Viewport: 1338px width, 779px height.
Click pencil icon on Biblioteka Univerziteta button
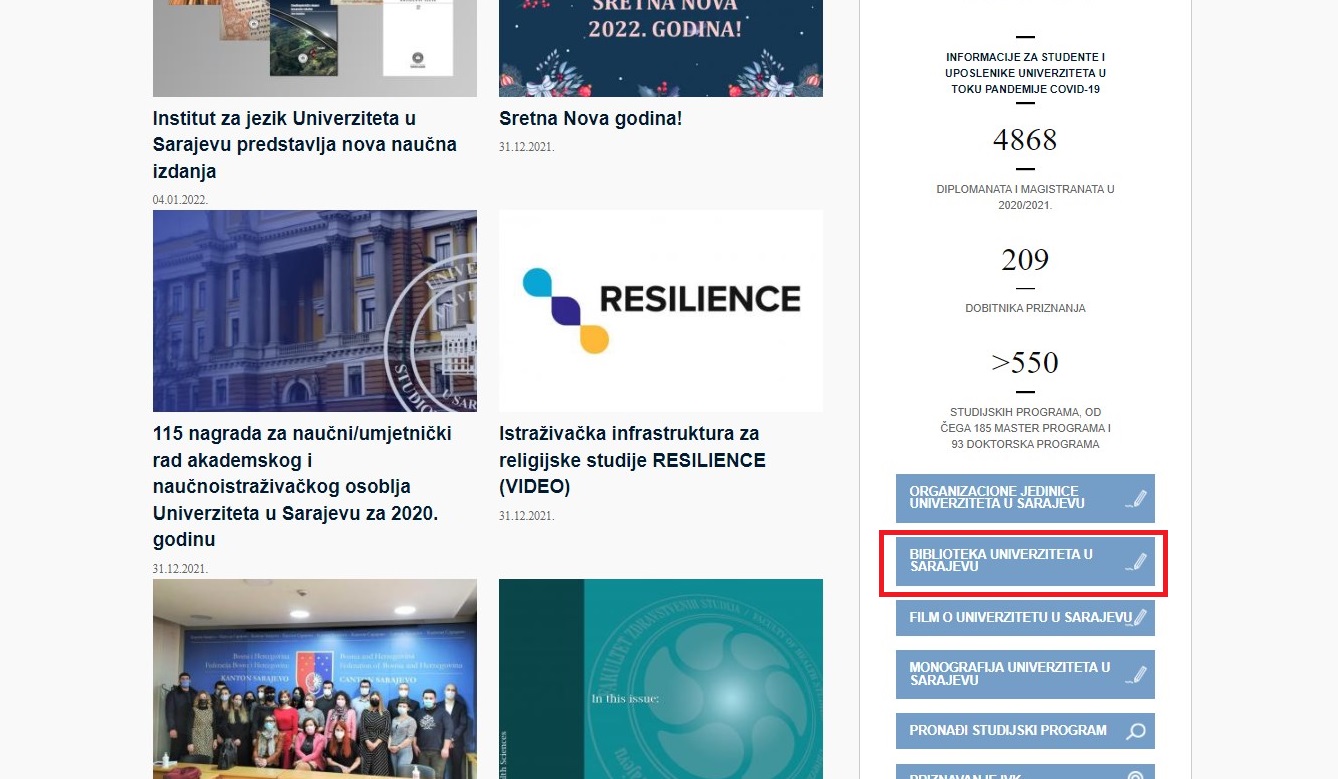click(1135, 561)
